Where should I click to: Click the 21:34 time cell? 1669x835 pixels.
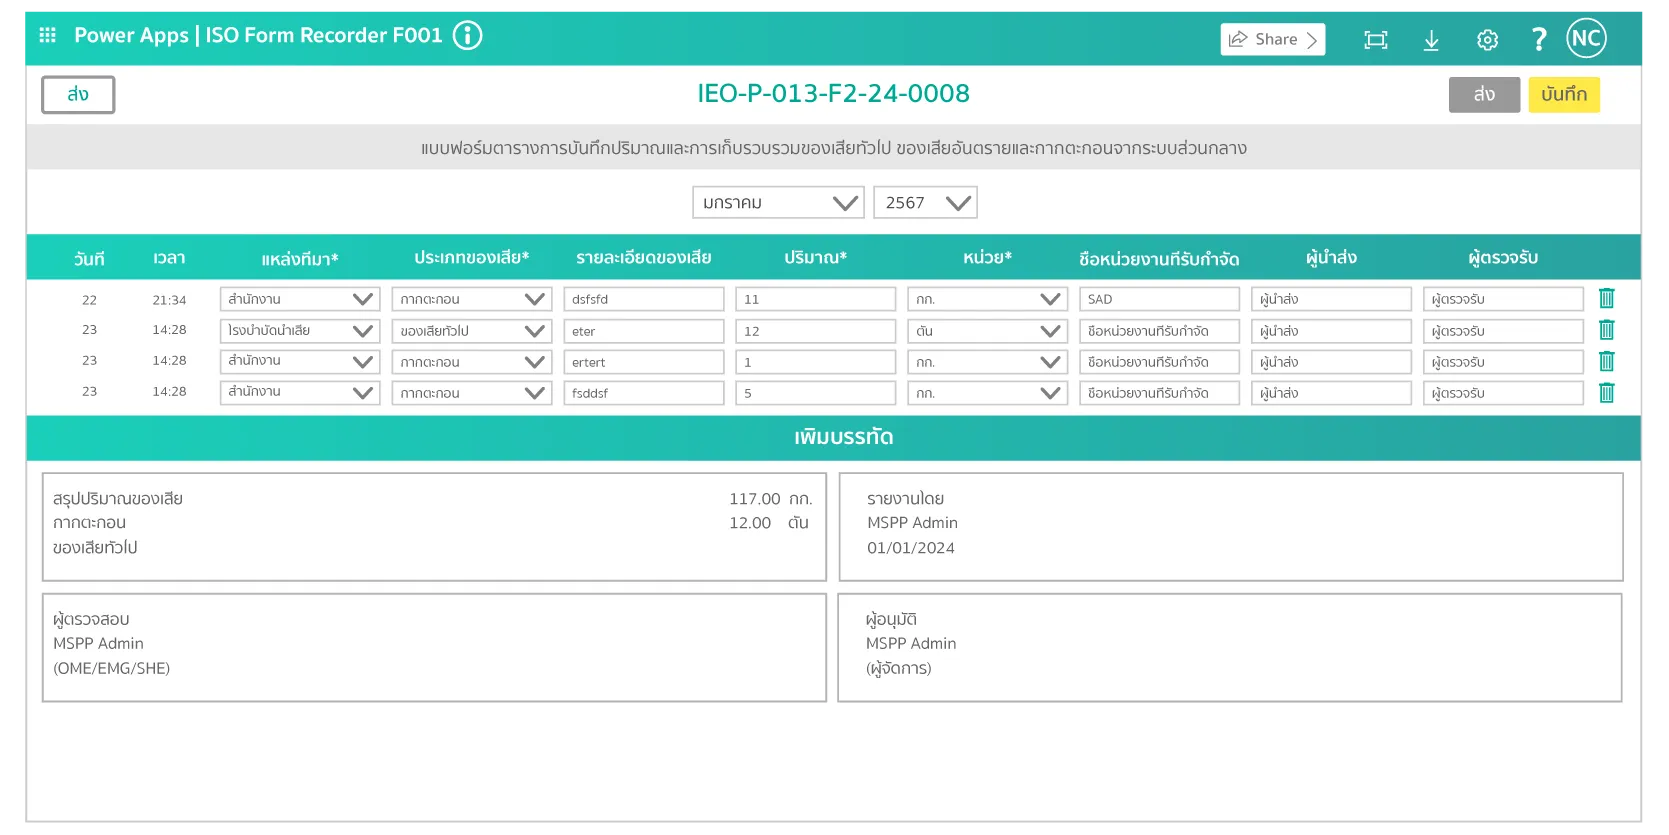point(169,300)
